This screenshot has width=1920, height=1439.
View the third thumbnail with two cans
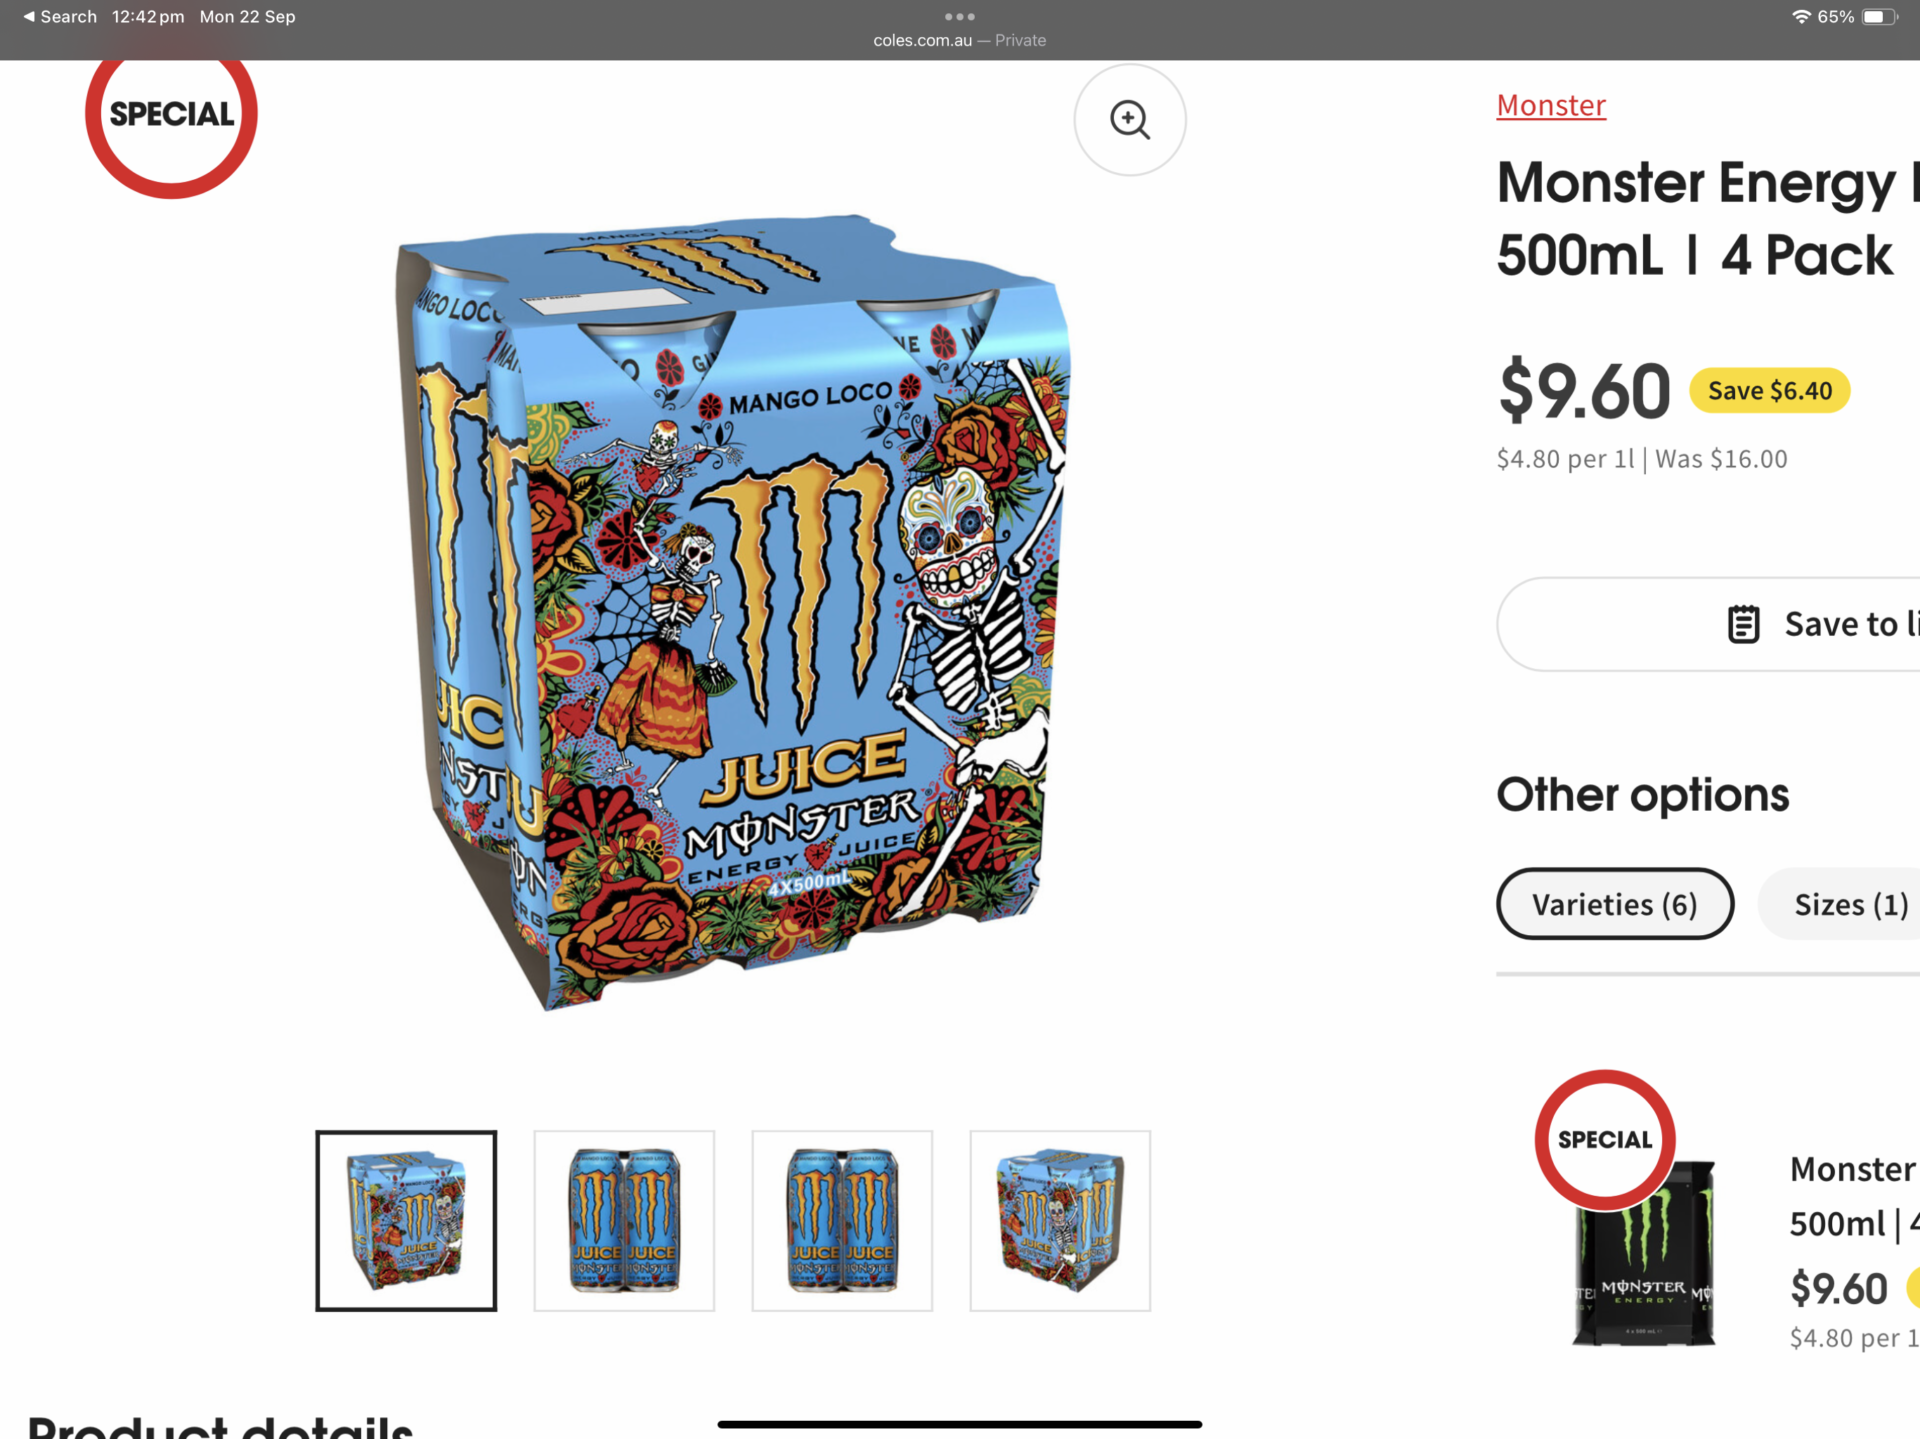point(842,1221)
